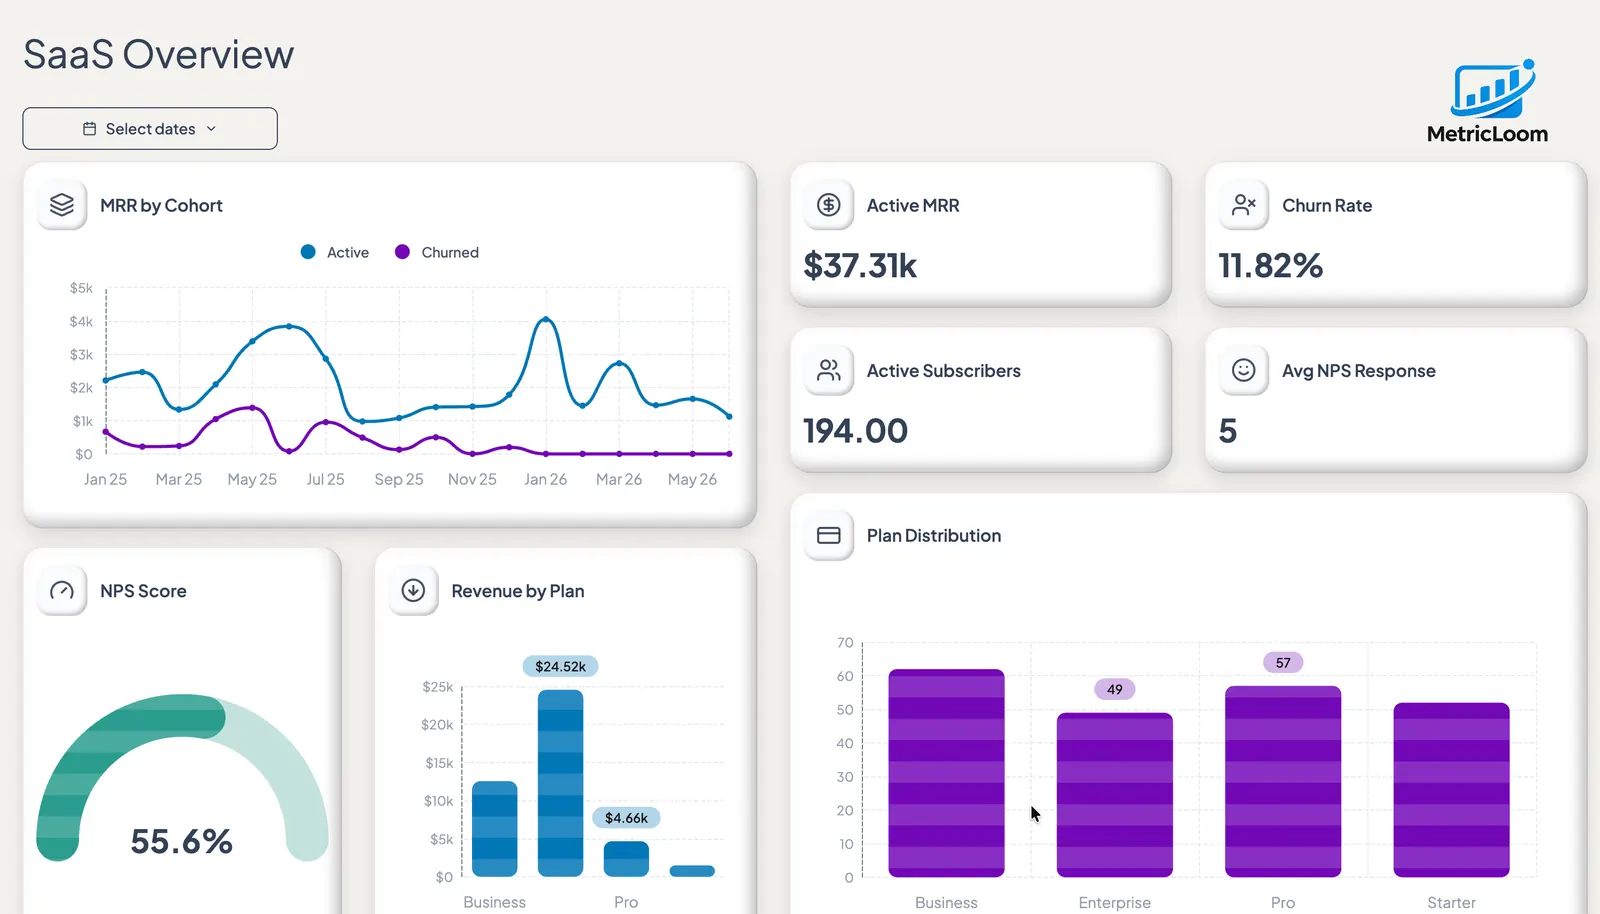This screenshot has width=1600, height=914.
Task: Click the $24.52k data label
Action: [x=560, y=666]
